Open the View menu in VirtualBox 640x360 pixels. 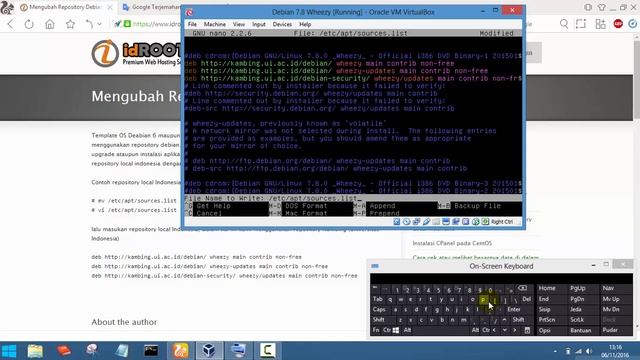pyautogui.click(x=239, y=24)
